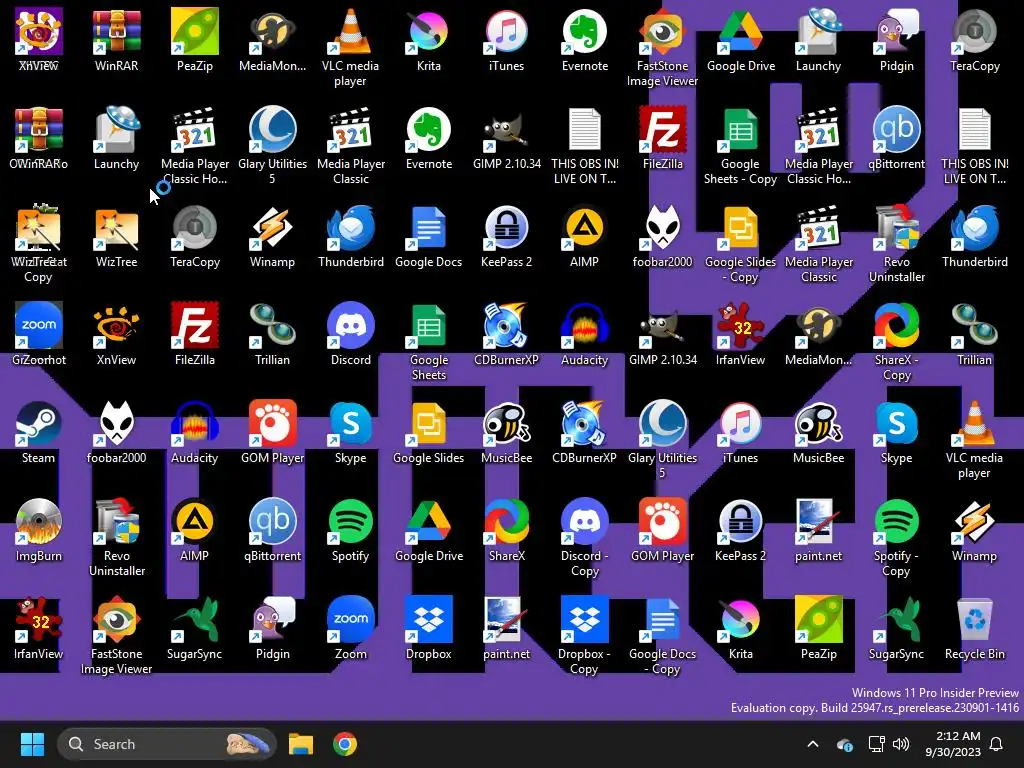The width and height of the screenshot is (1024, 768).
Task: Click the Spotify icon beside qBittorrent
Action: (x=351, y=530)
